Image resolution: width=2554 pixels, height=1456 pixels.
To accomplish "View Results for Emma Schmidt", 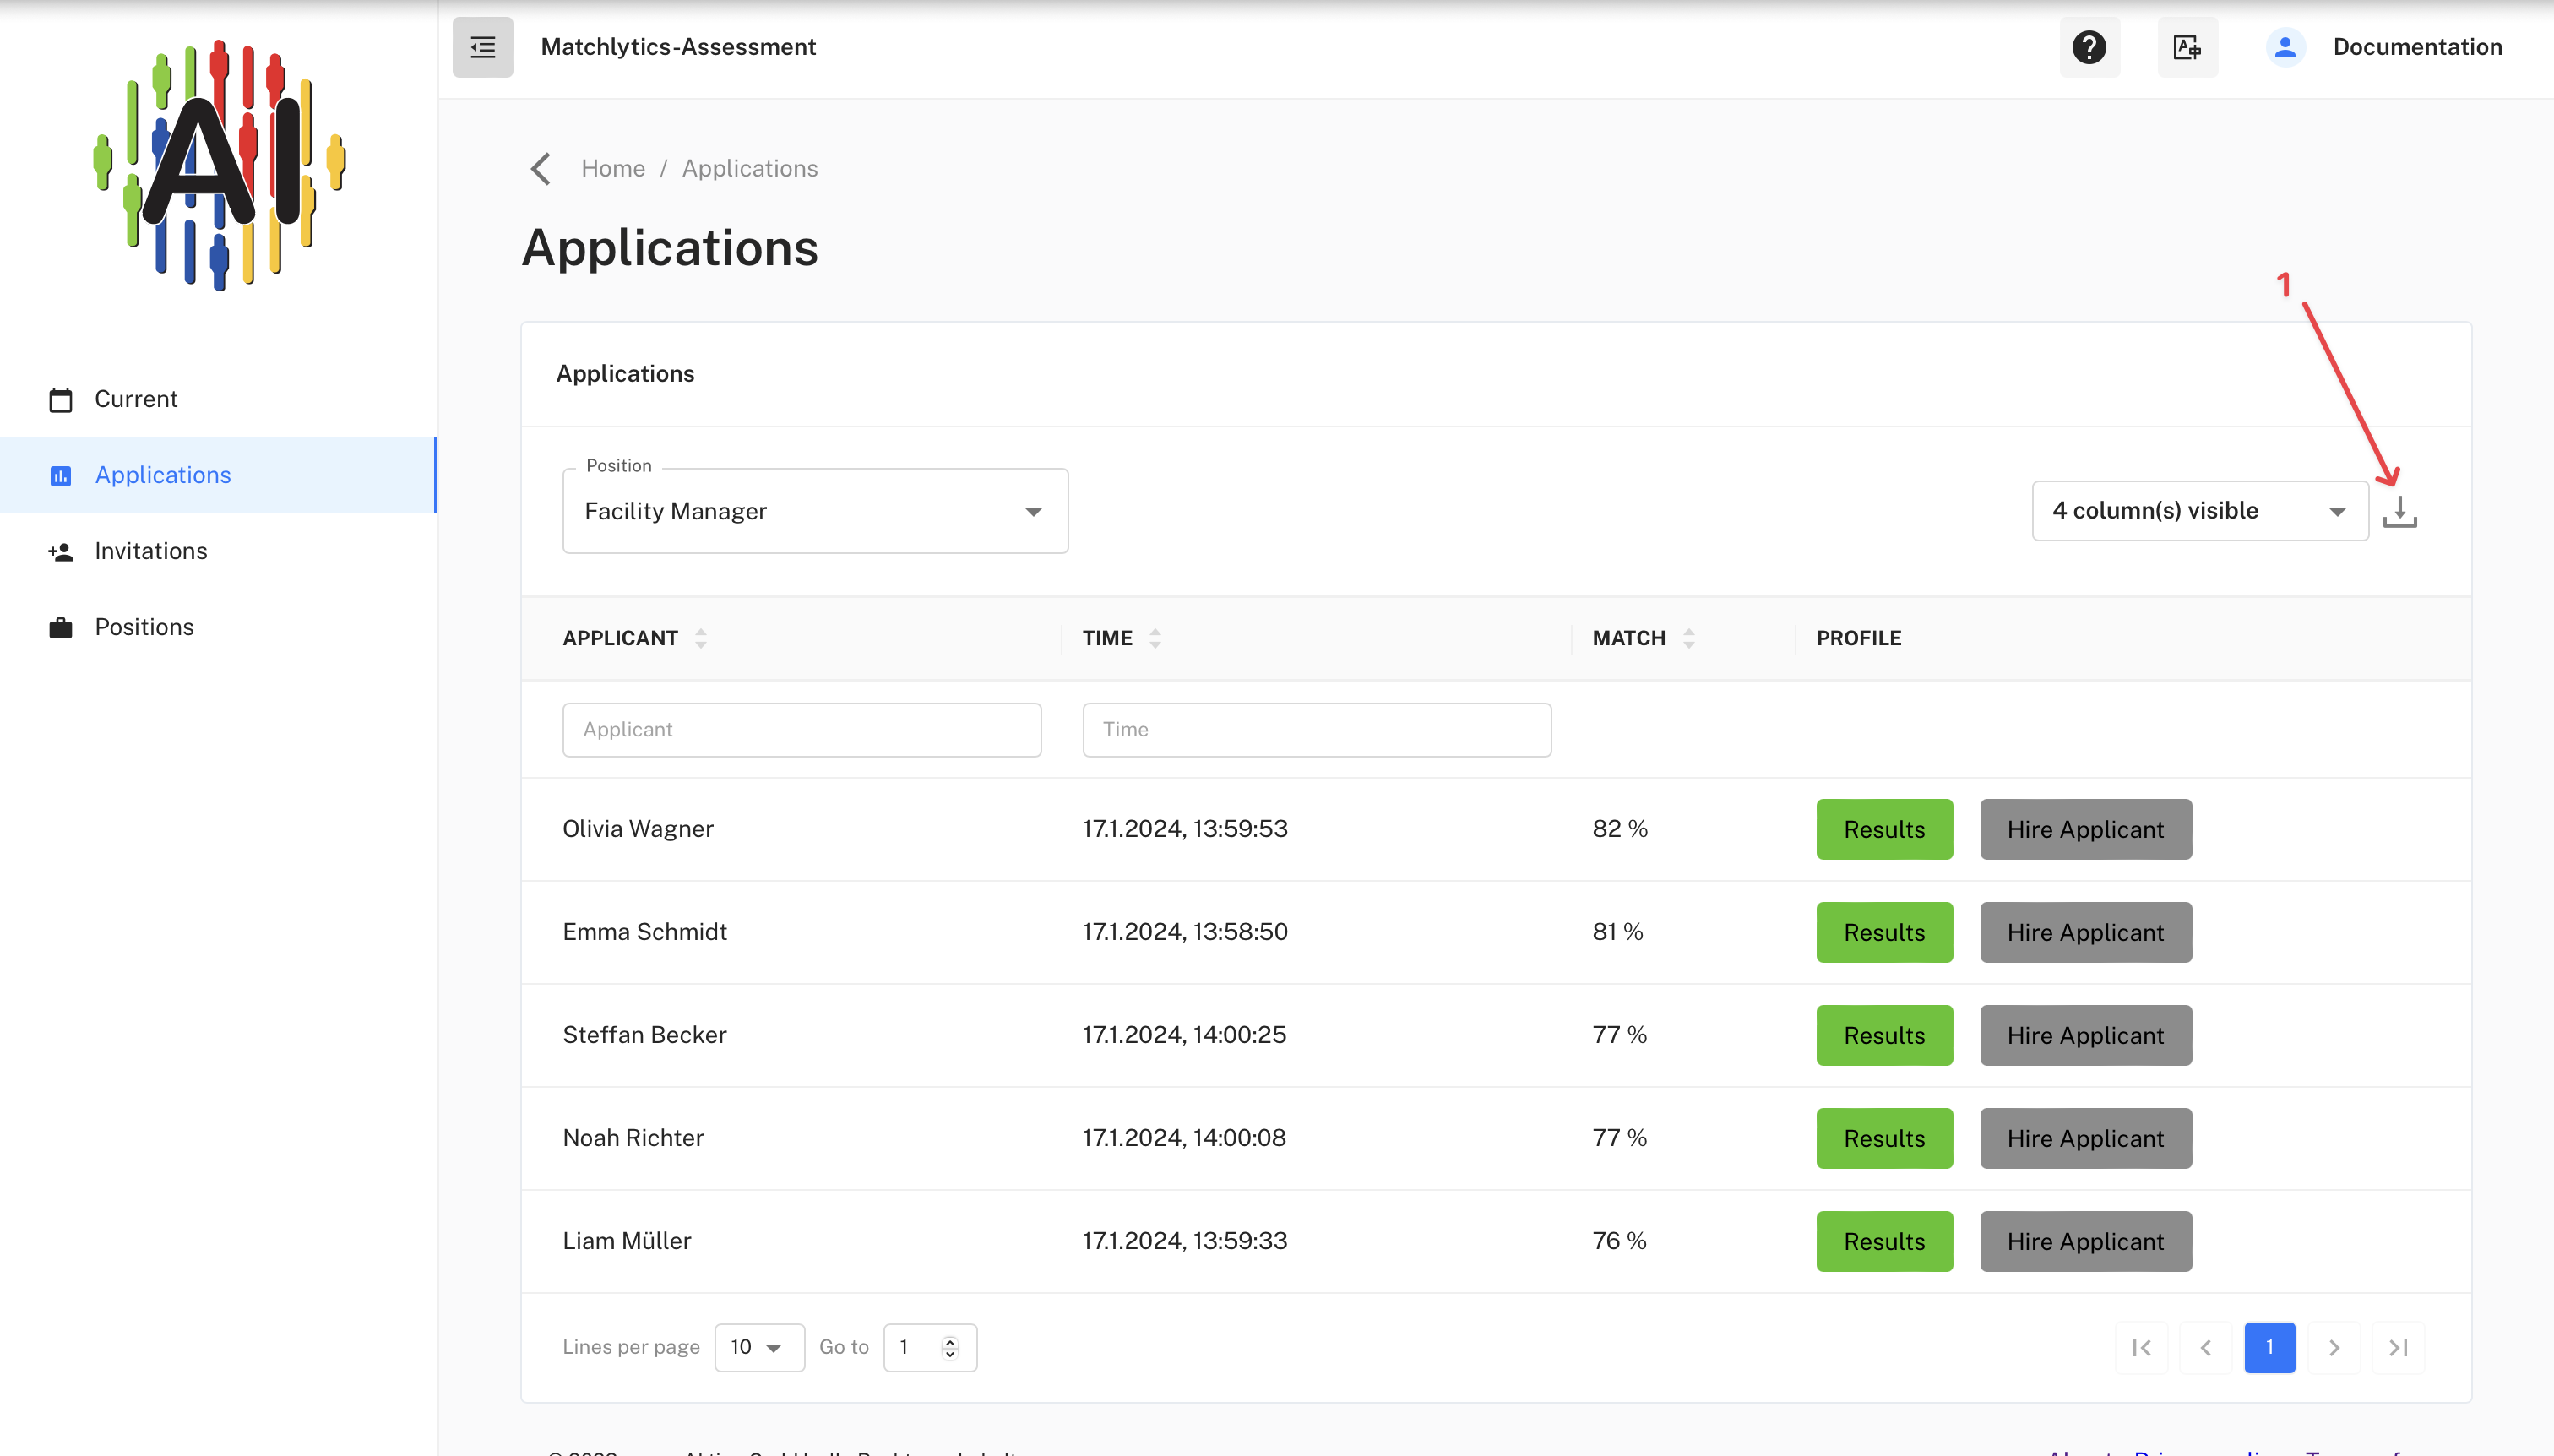I will 1884,932.
